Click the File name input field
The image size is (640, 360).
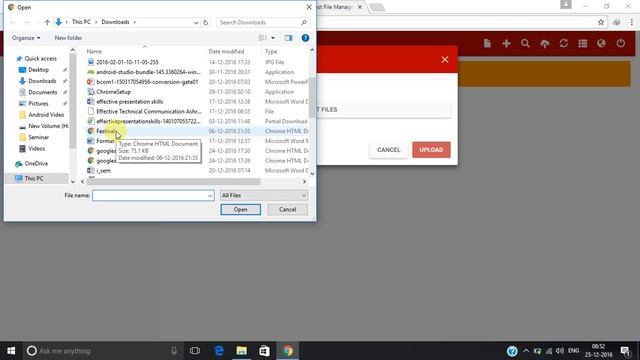150,196
